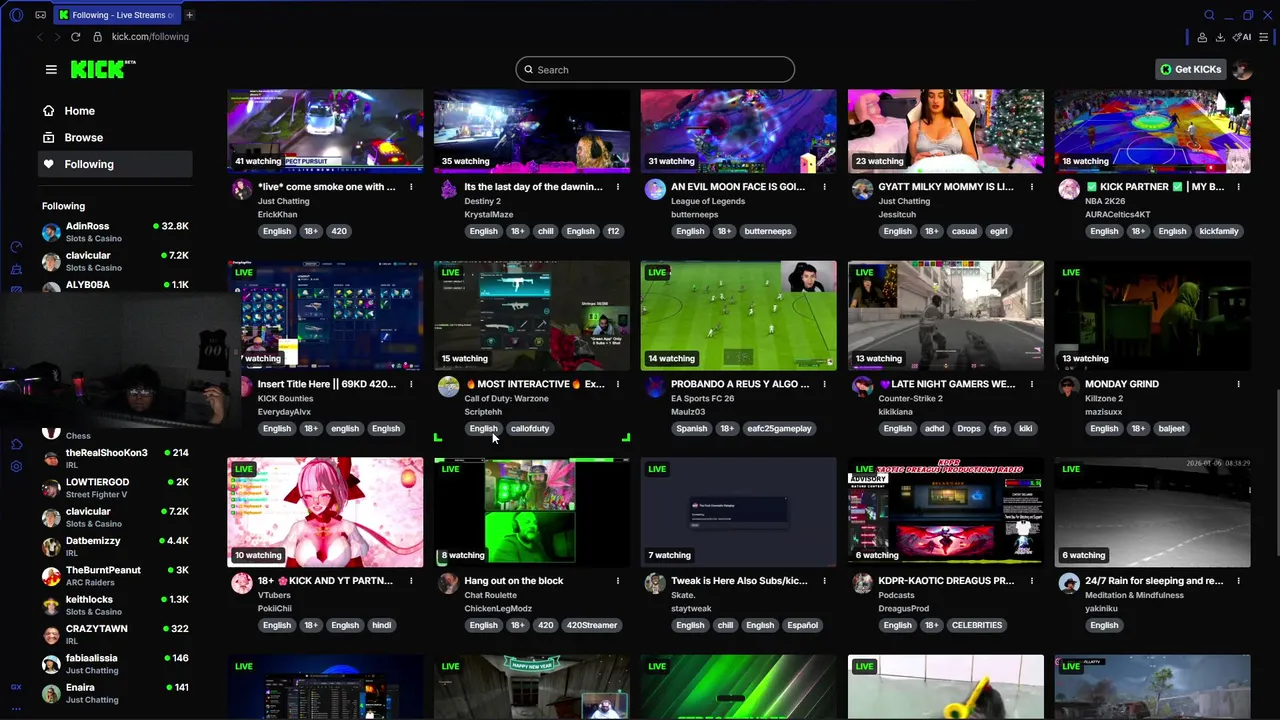Open options for ErickKhan stream card

[x=411, y=187]
